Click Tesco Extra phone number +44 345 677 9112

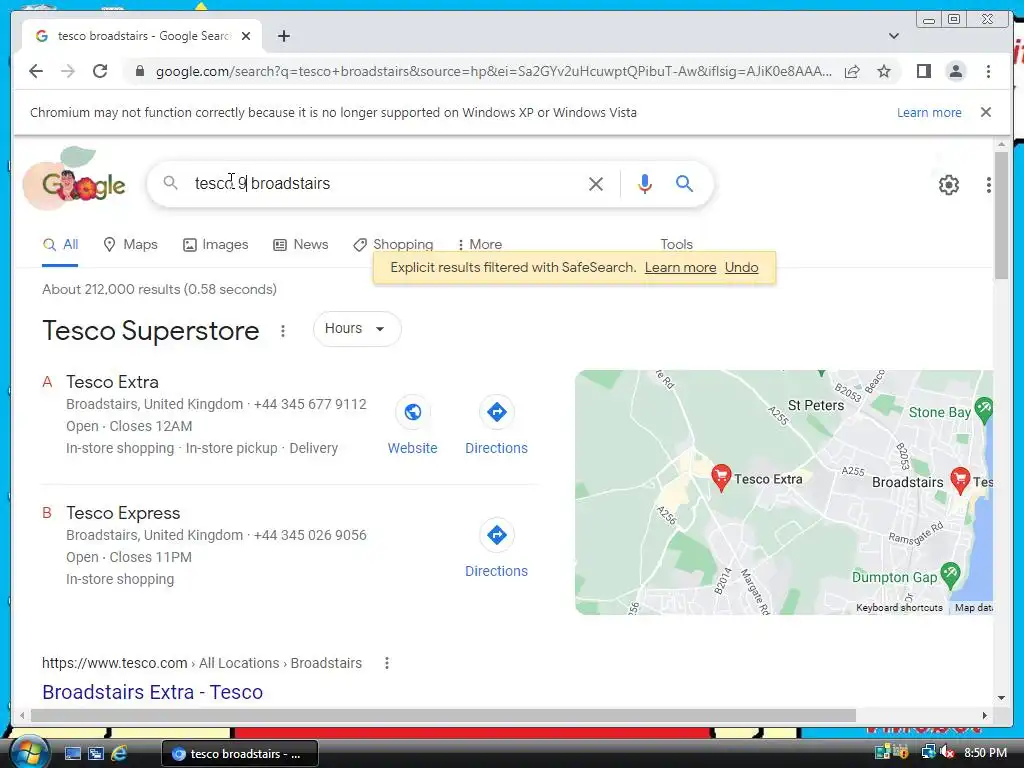pos(310,404)
